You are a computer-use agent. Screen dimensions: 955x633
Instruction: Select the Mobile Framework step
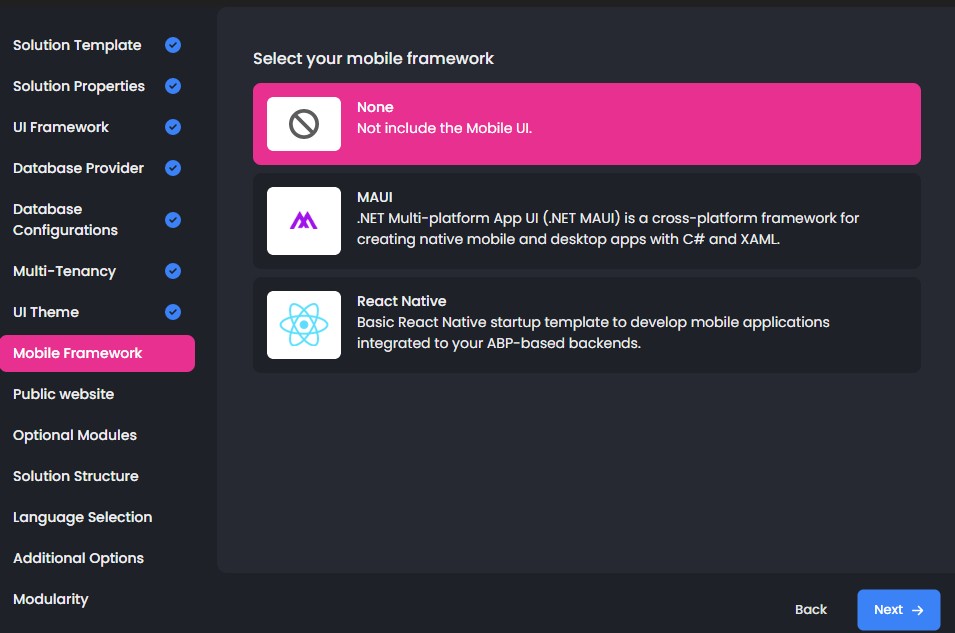[97, 353]
